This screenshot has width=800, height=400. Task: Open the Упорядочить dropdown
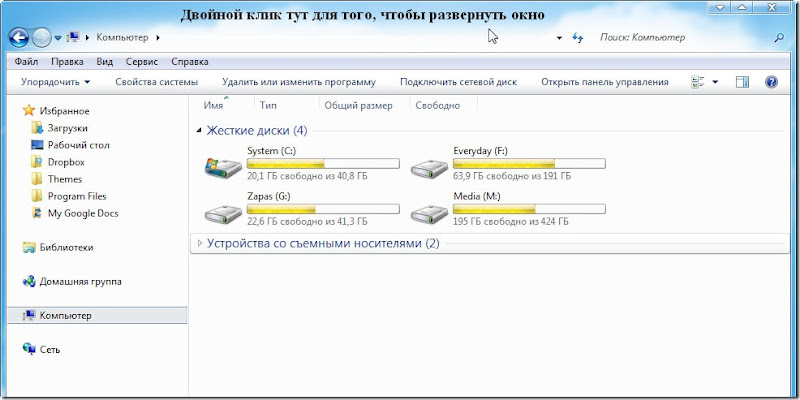point(56,82)
